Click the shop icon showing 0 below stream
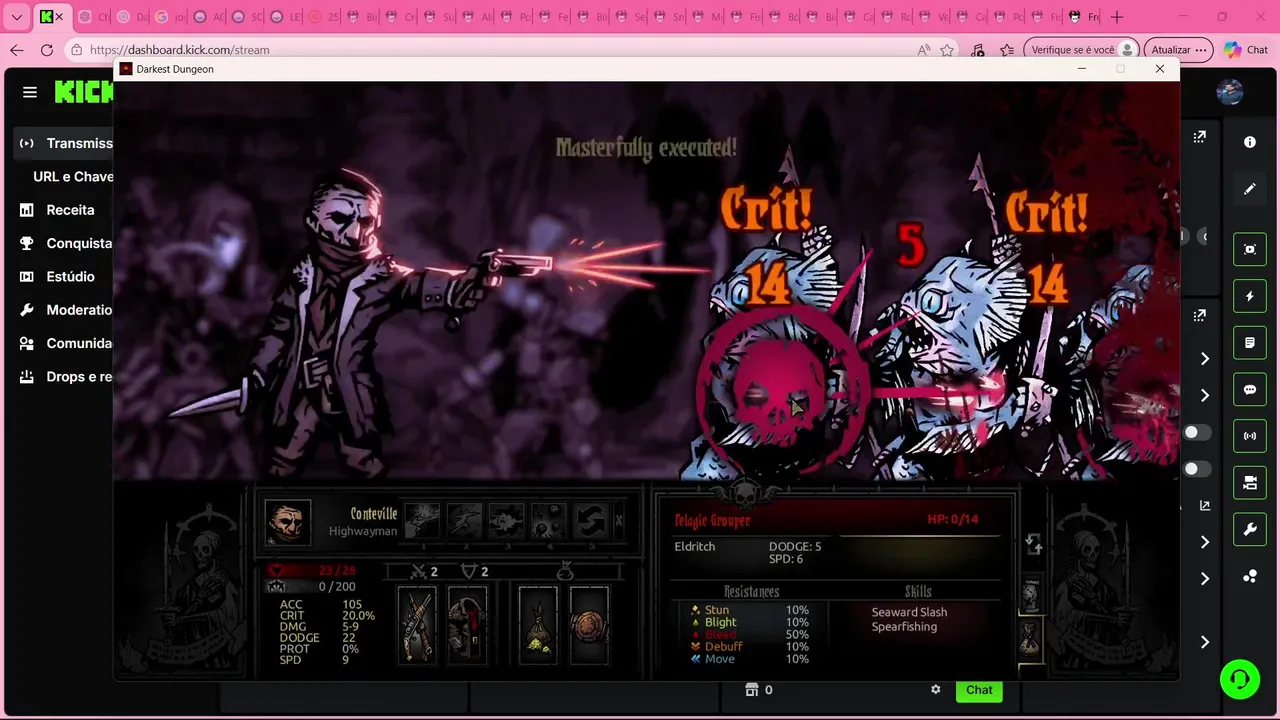 tap(752, 690)
